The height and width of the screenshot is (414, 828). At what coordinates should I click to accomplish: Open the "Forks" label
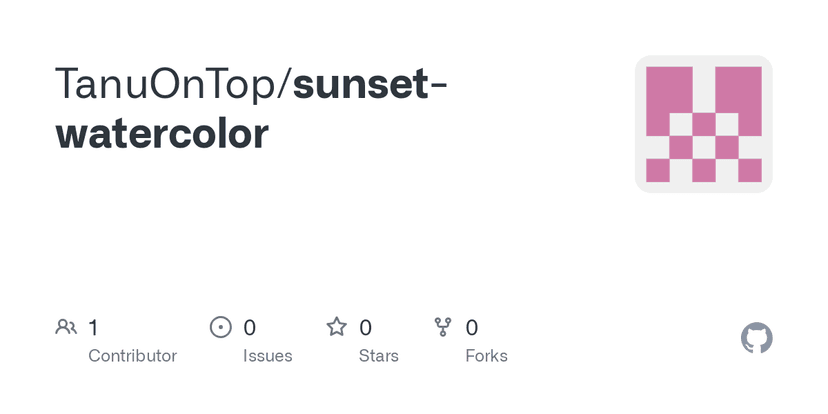(487, 356)
